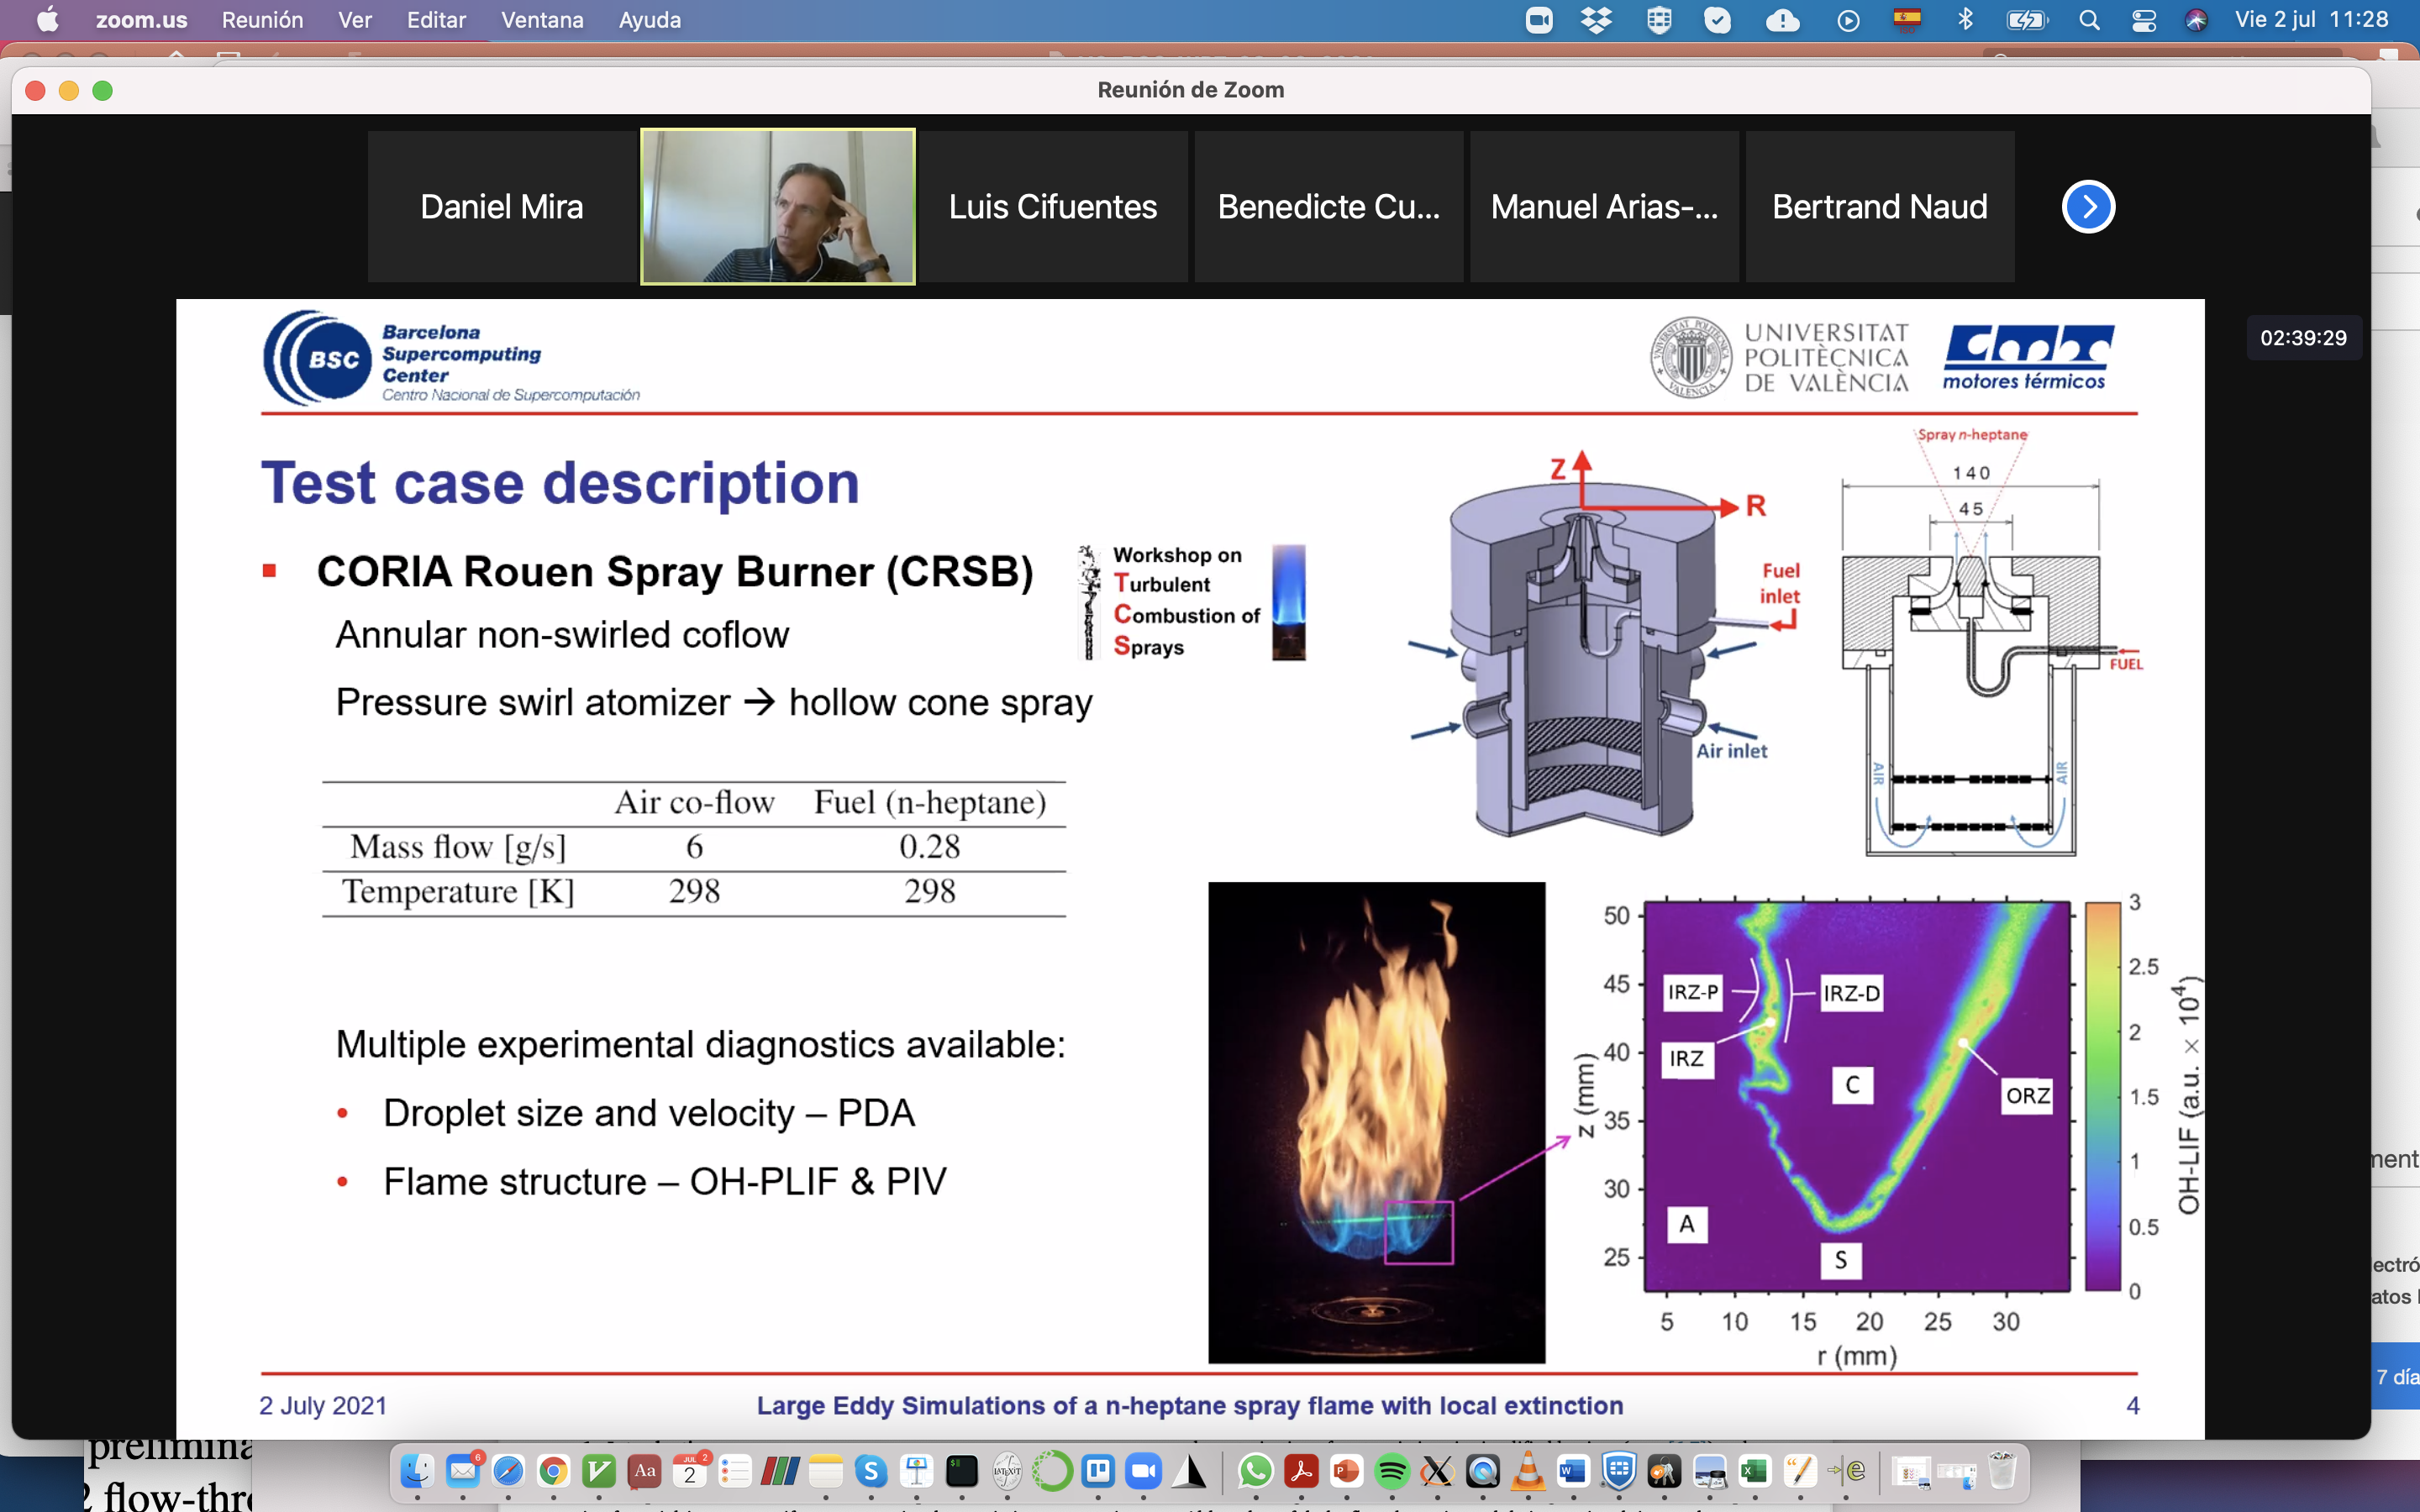The height and width of the screenshot is (1512, 2420).
Task: Open the Bluetooth status menu
Action: coord(1965,20)
